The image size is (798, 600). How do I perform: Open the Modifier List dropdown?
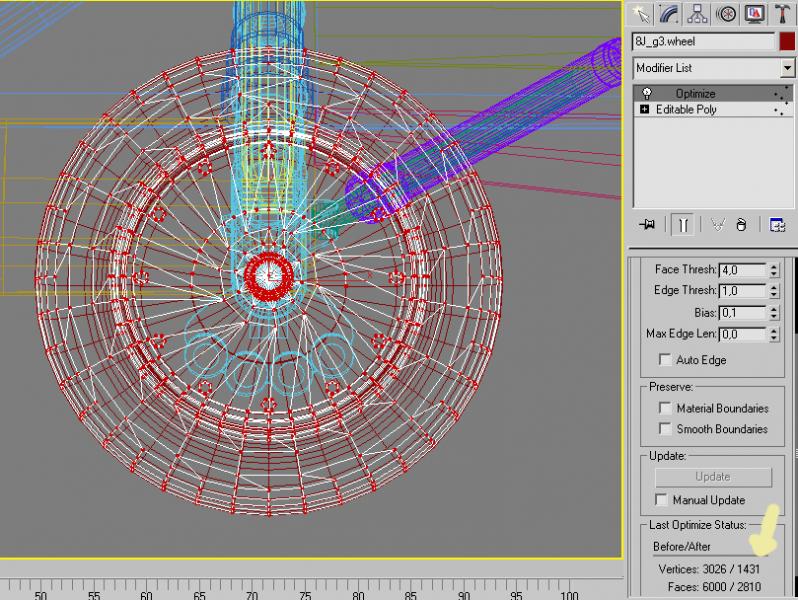713,68
